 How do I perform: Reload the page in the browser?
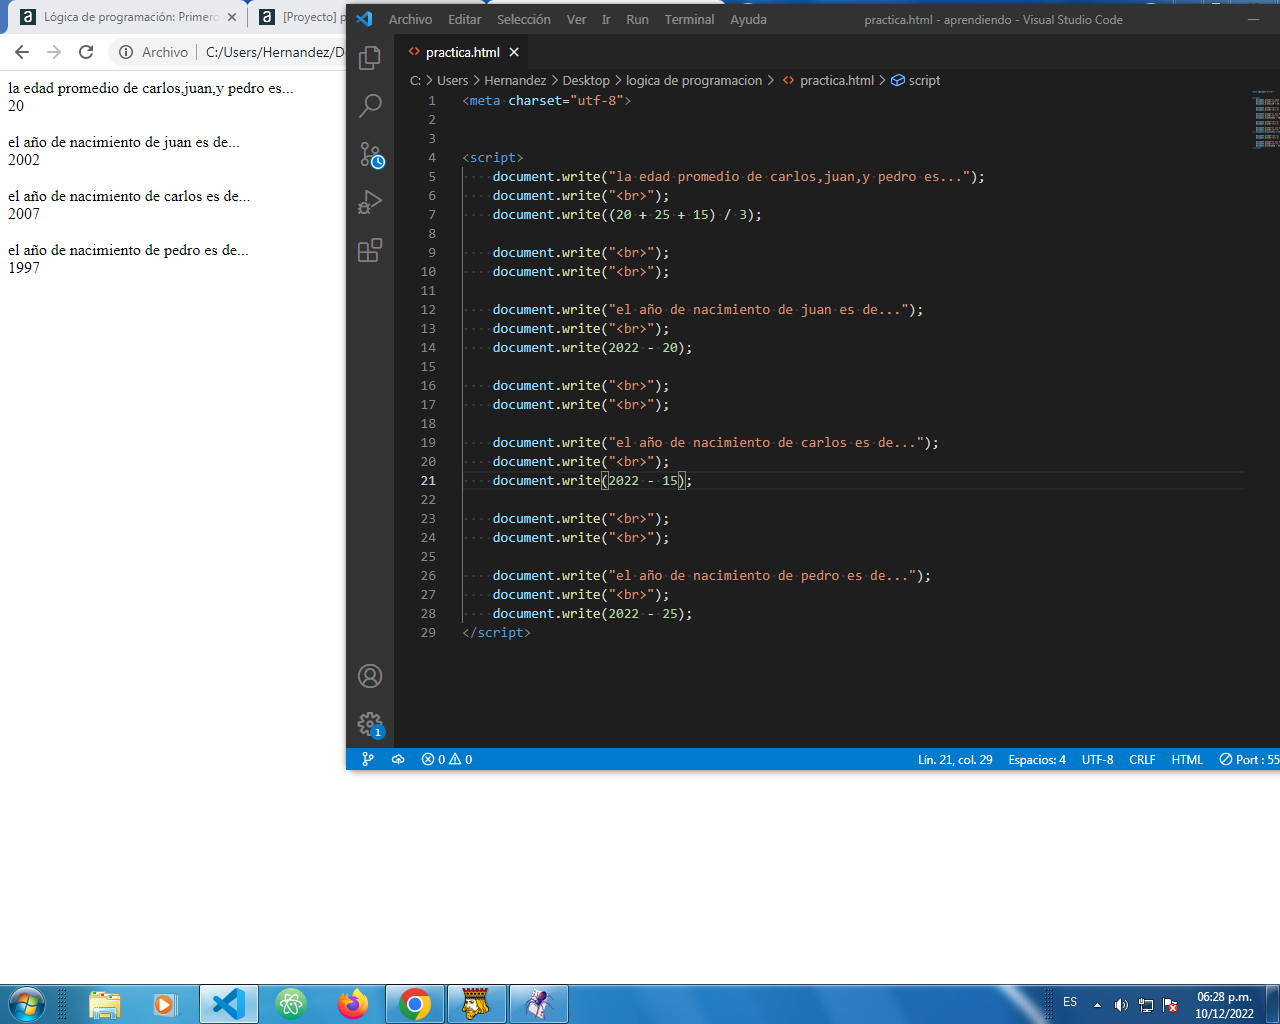pos(86,52)
